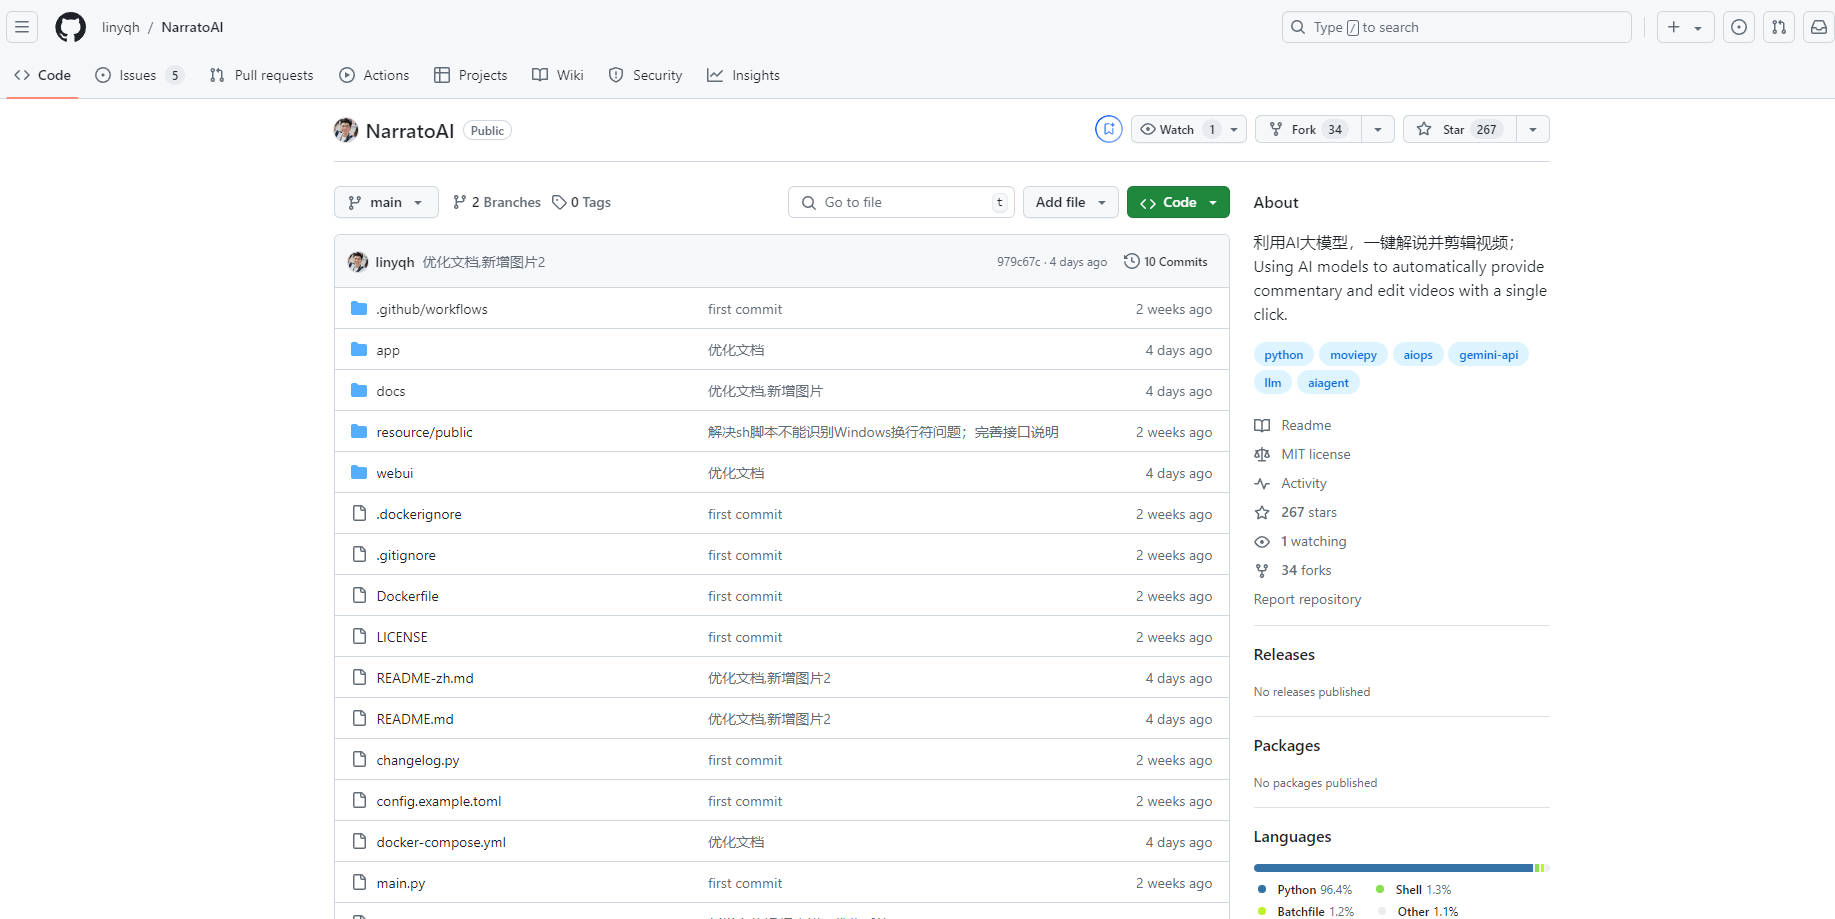Viewport: 1835px width, 919px height.
Task: Switch to the Issues tab
Action: tap(138, 75)
